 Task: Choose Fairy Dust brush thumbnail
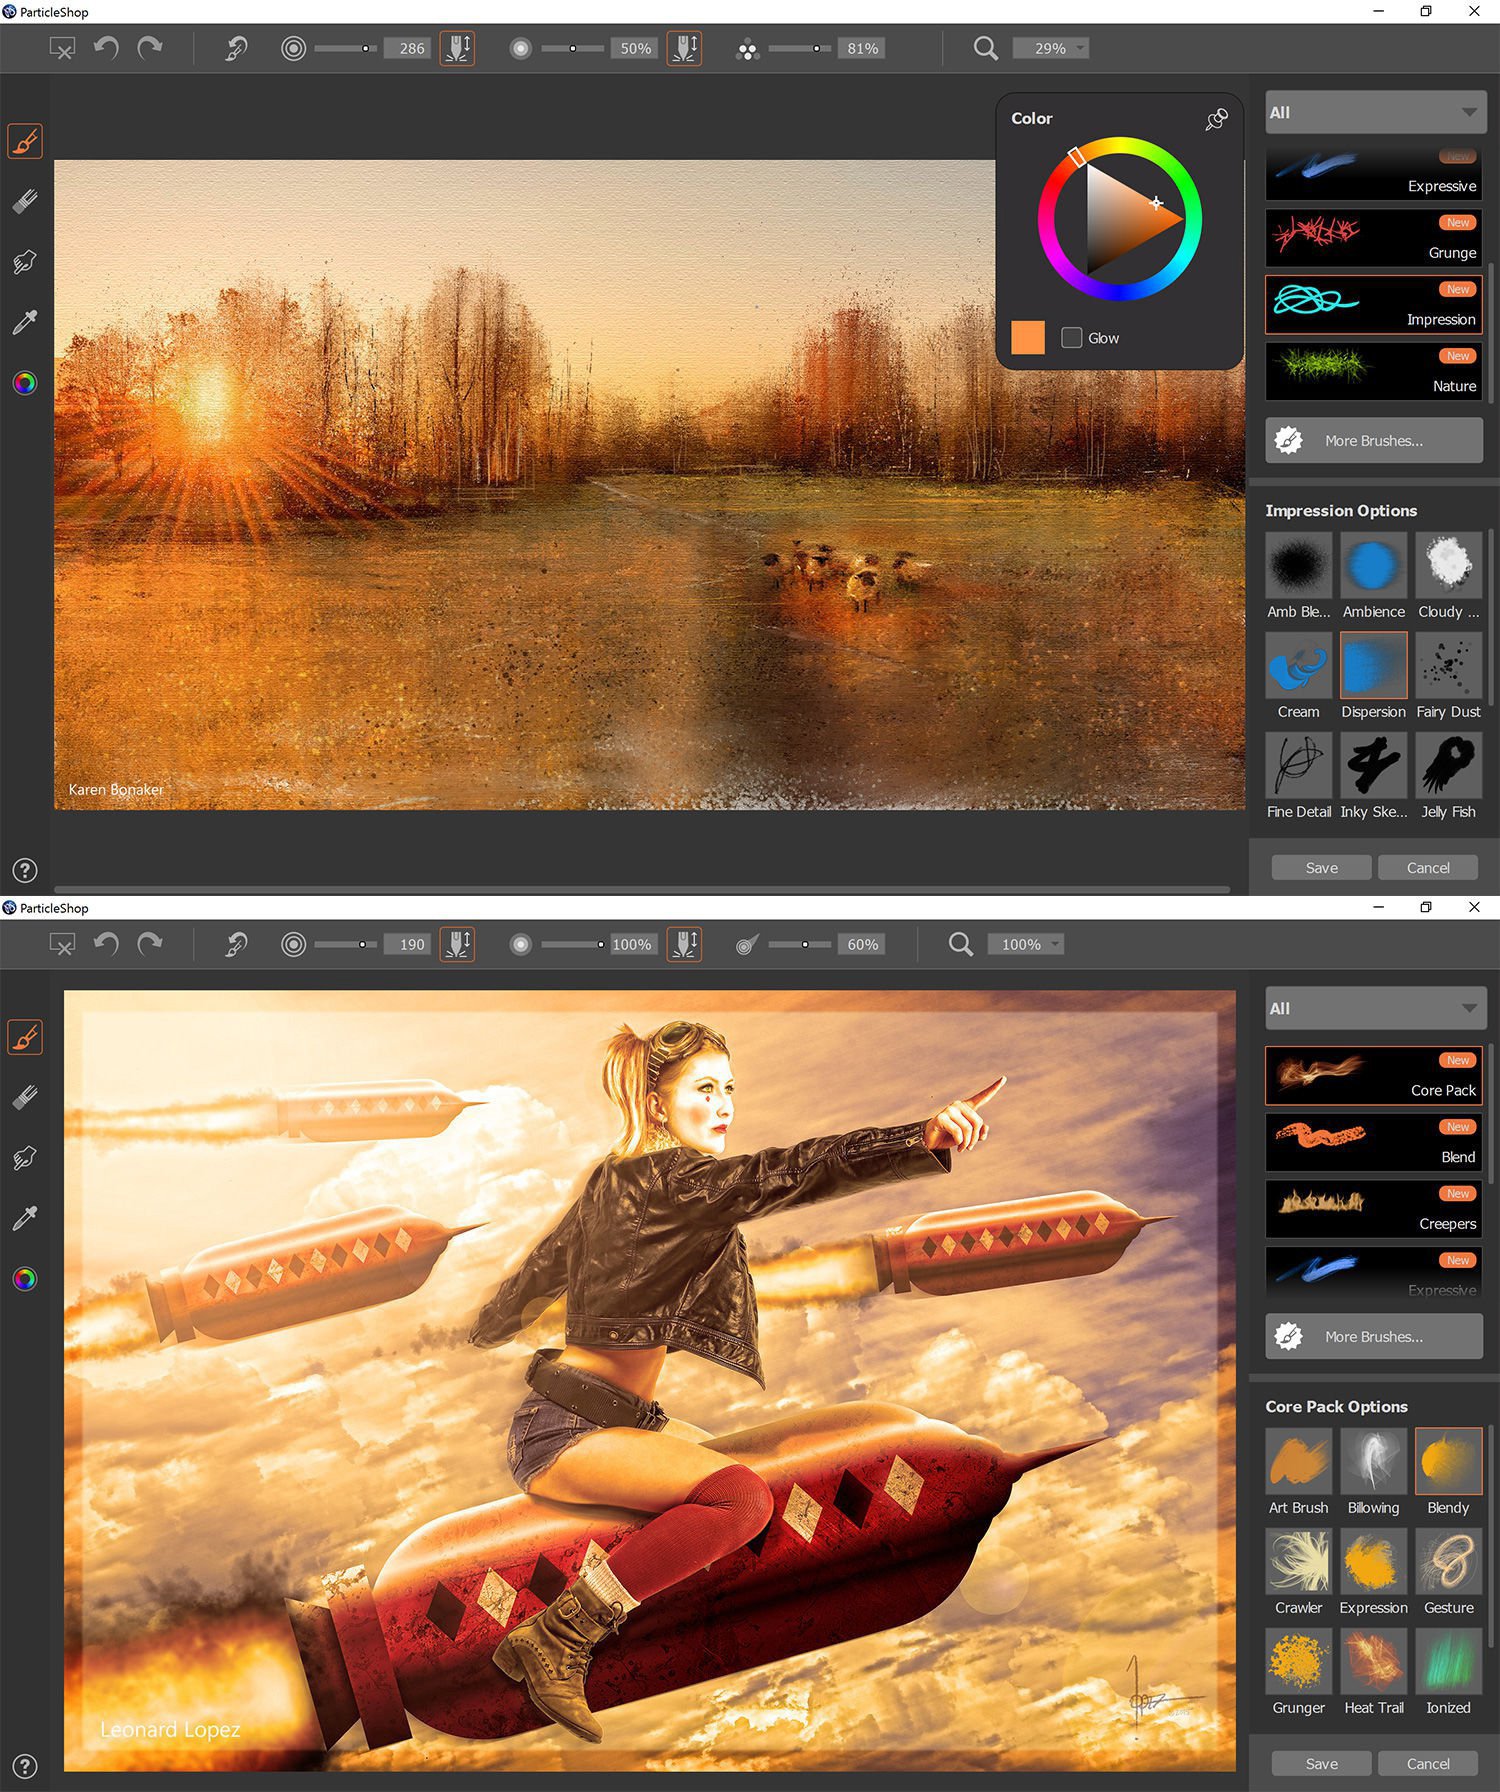pyautogui.click(x=1448, y=665)
